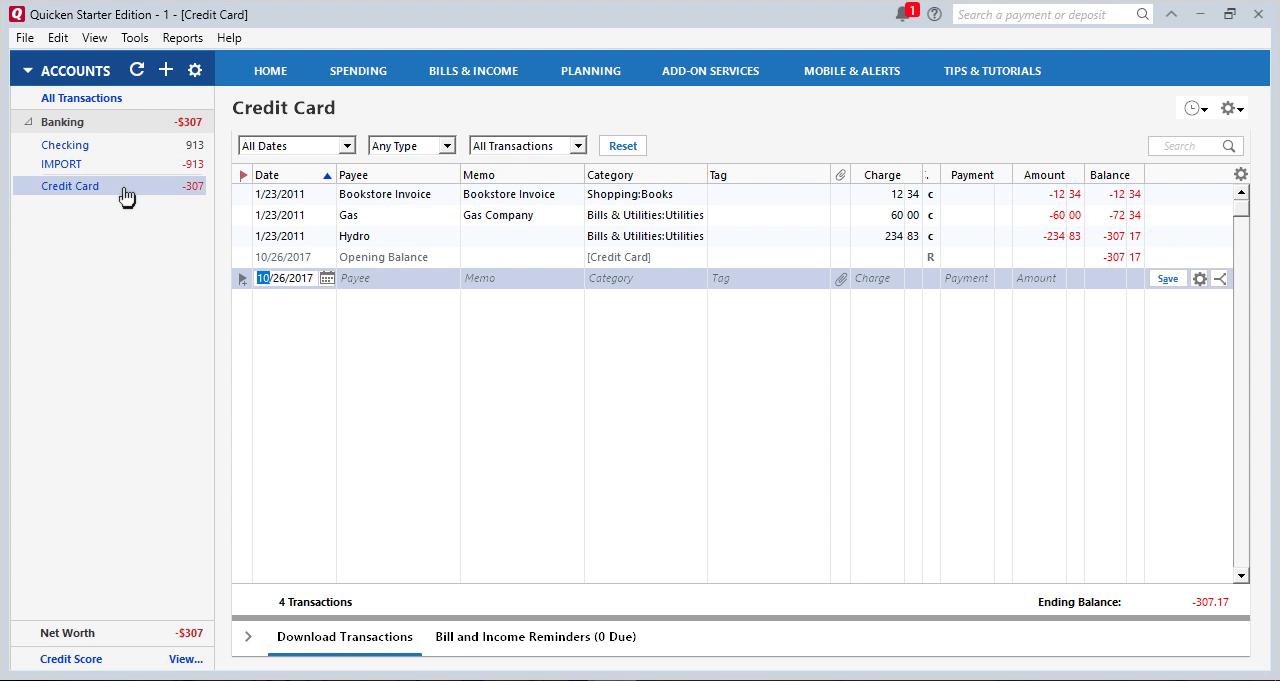
Task: Open the Edit menu
Action: (x=58, y=38)
